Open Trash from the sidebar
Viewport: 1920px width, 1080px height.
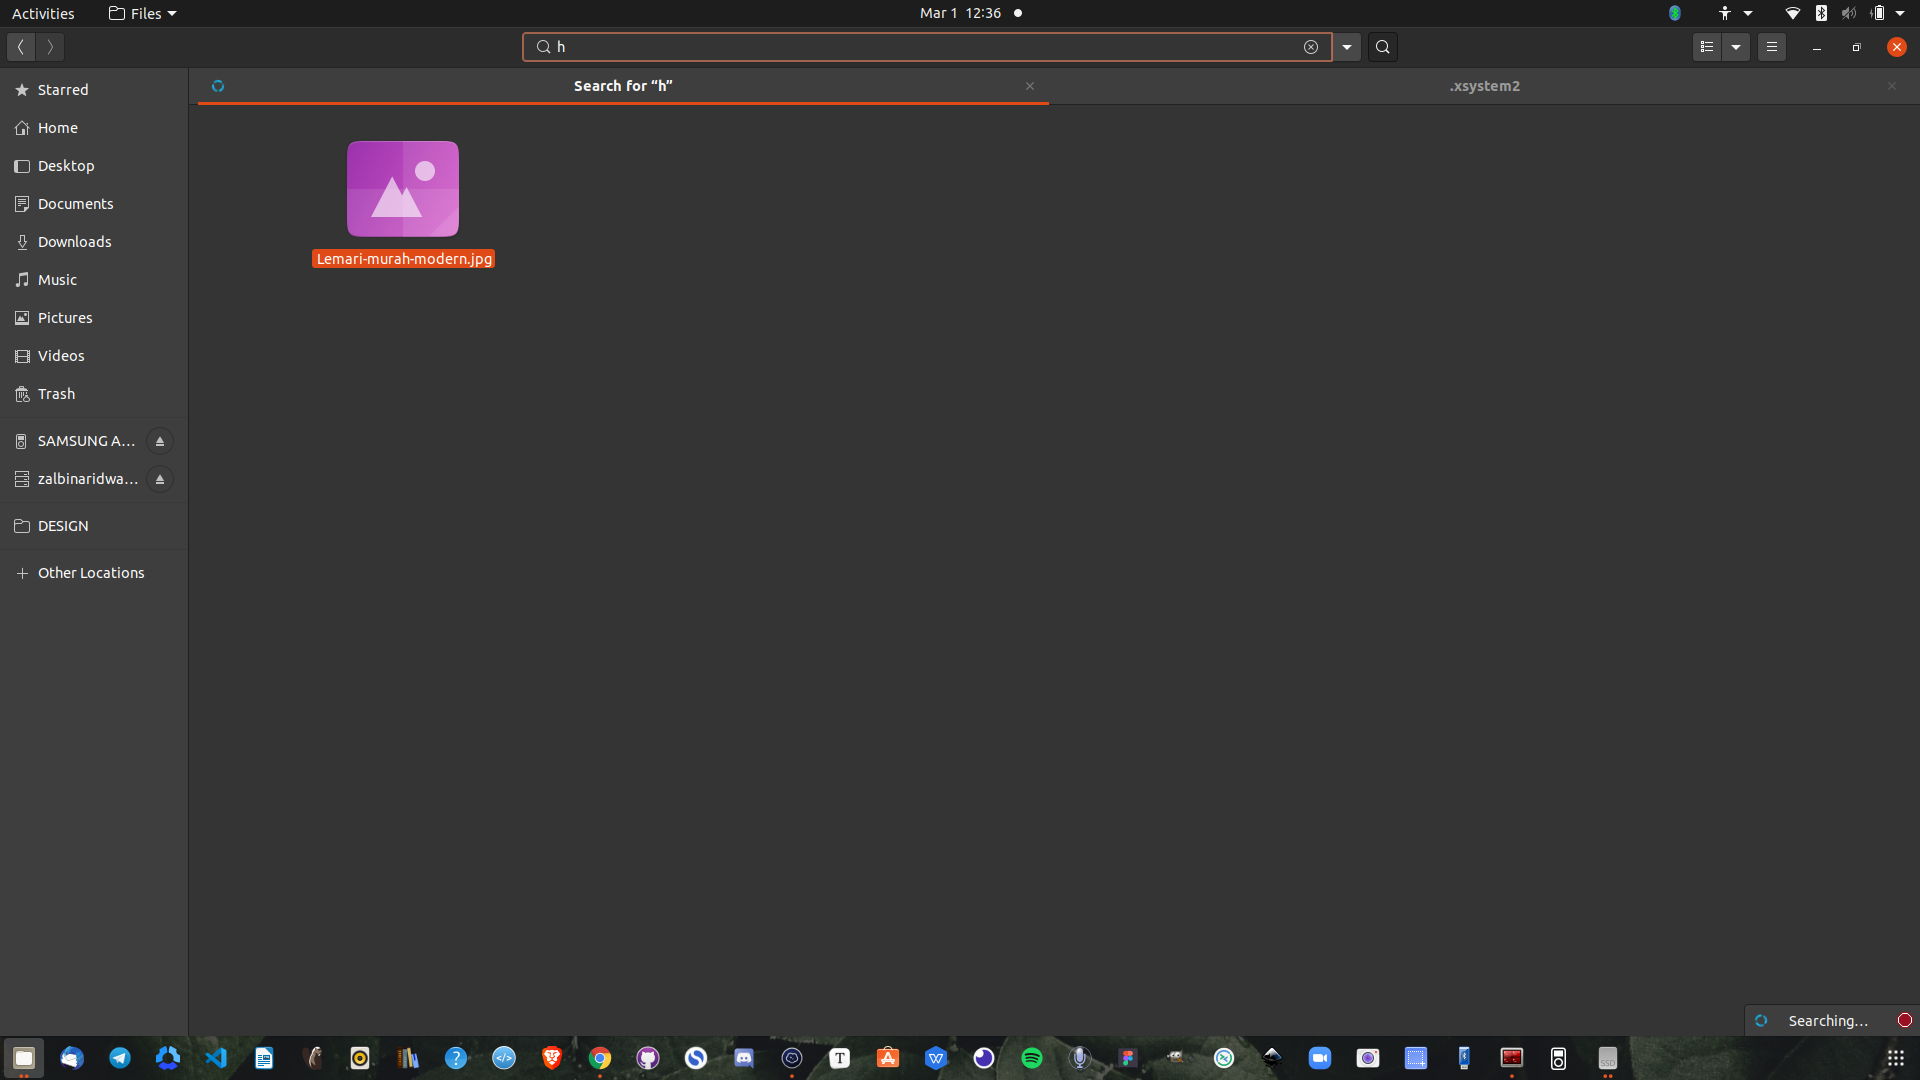tap(56, 394)
